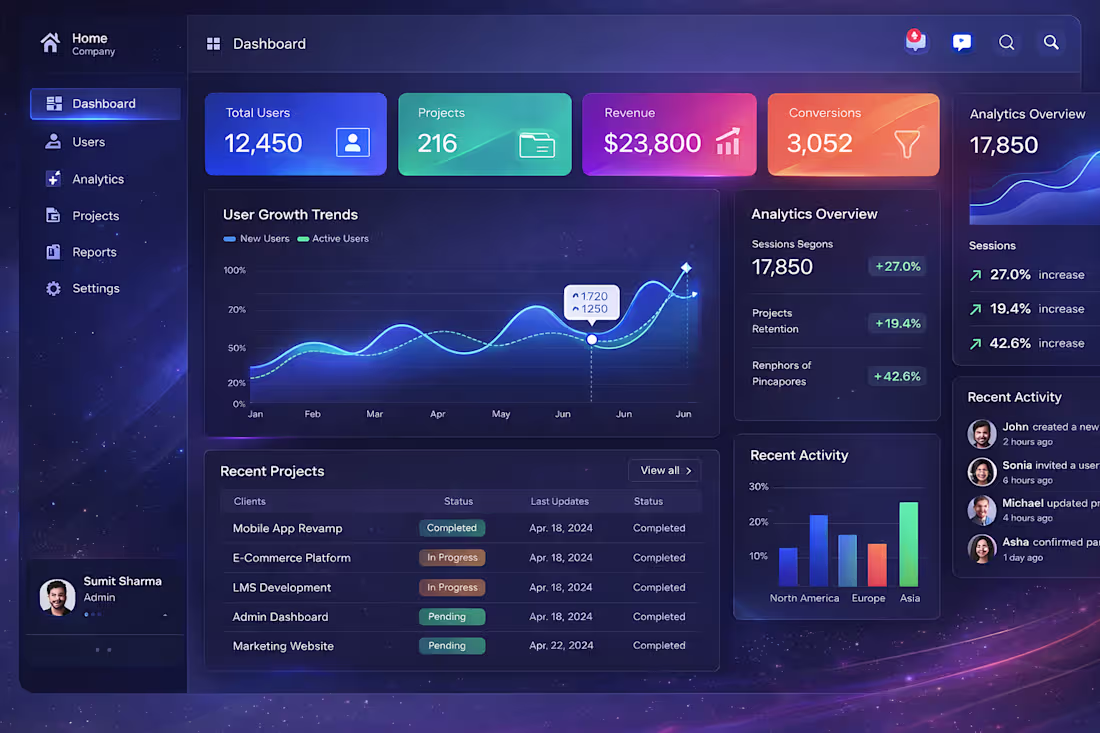The width and height of the screenshot is (1100, 733).
Task: Click the +27.0% badge next to Sessions
Action: tap(897, 266)
